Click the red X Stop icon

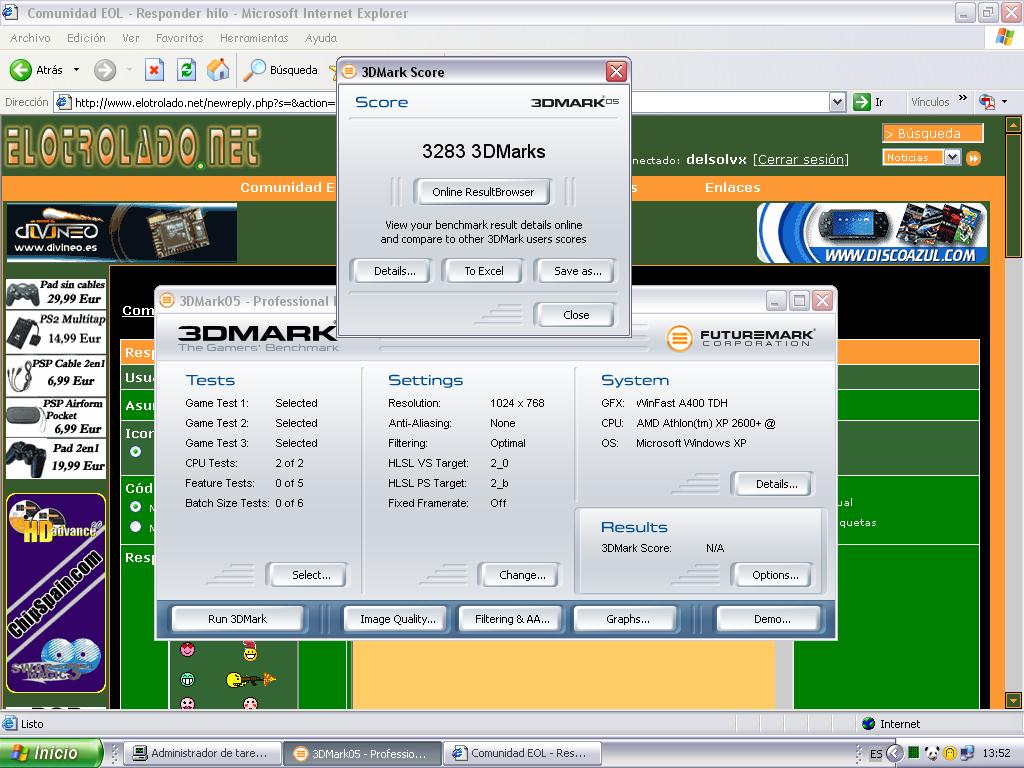tap(154, 70)
